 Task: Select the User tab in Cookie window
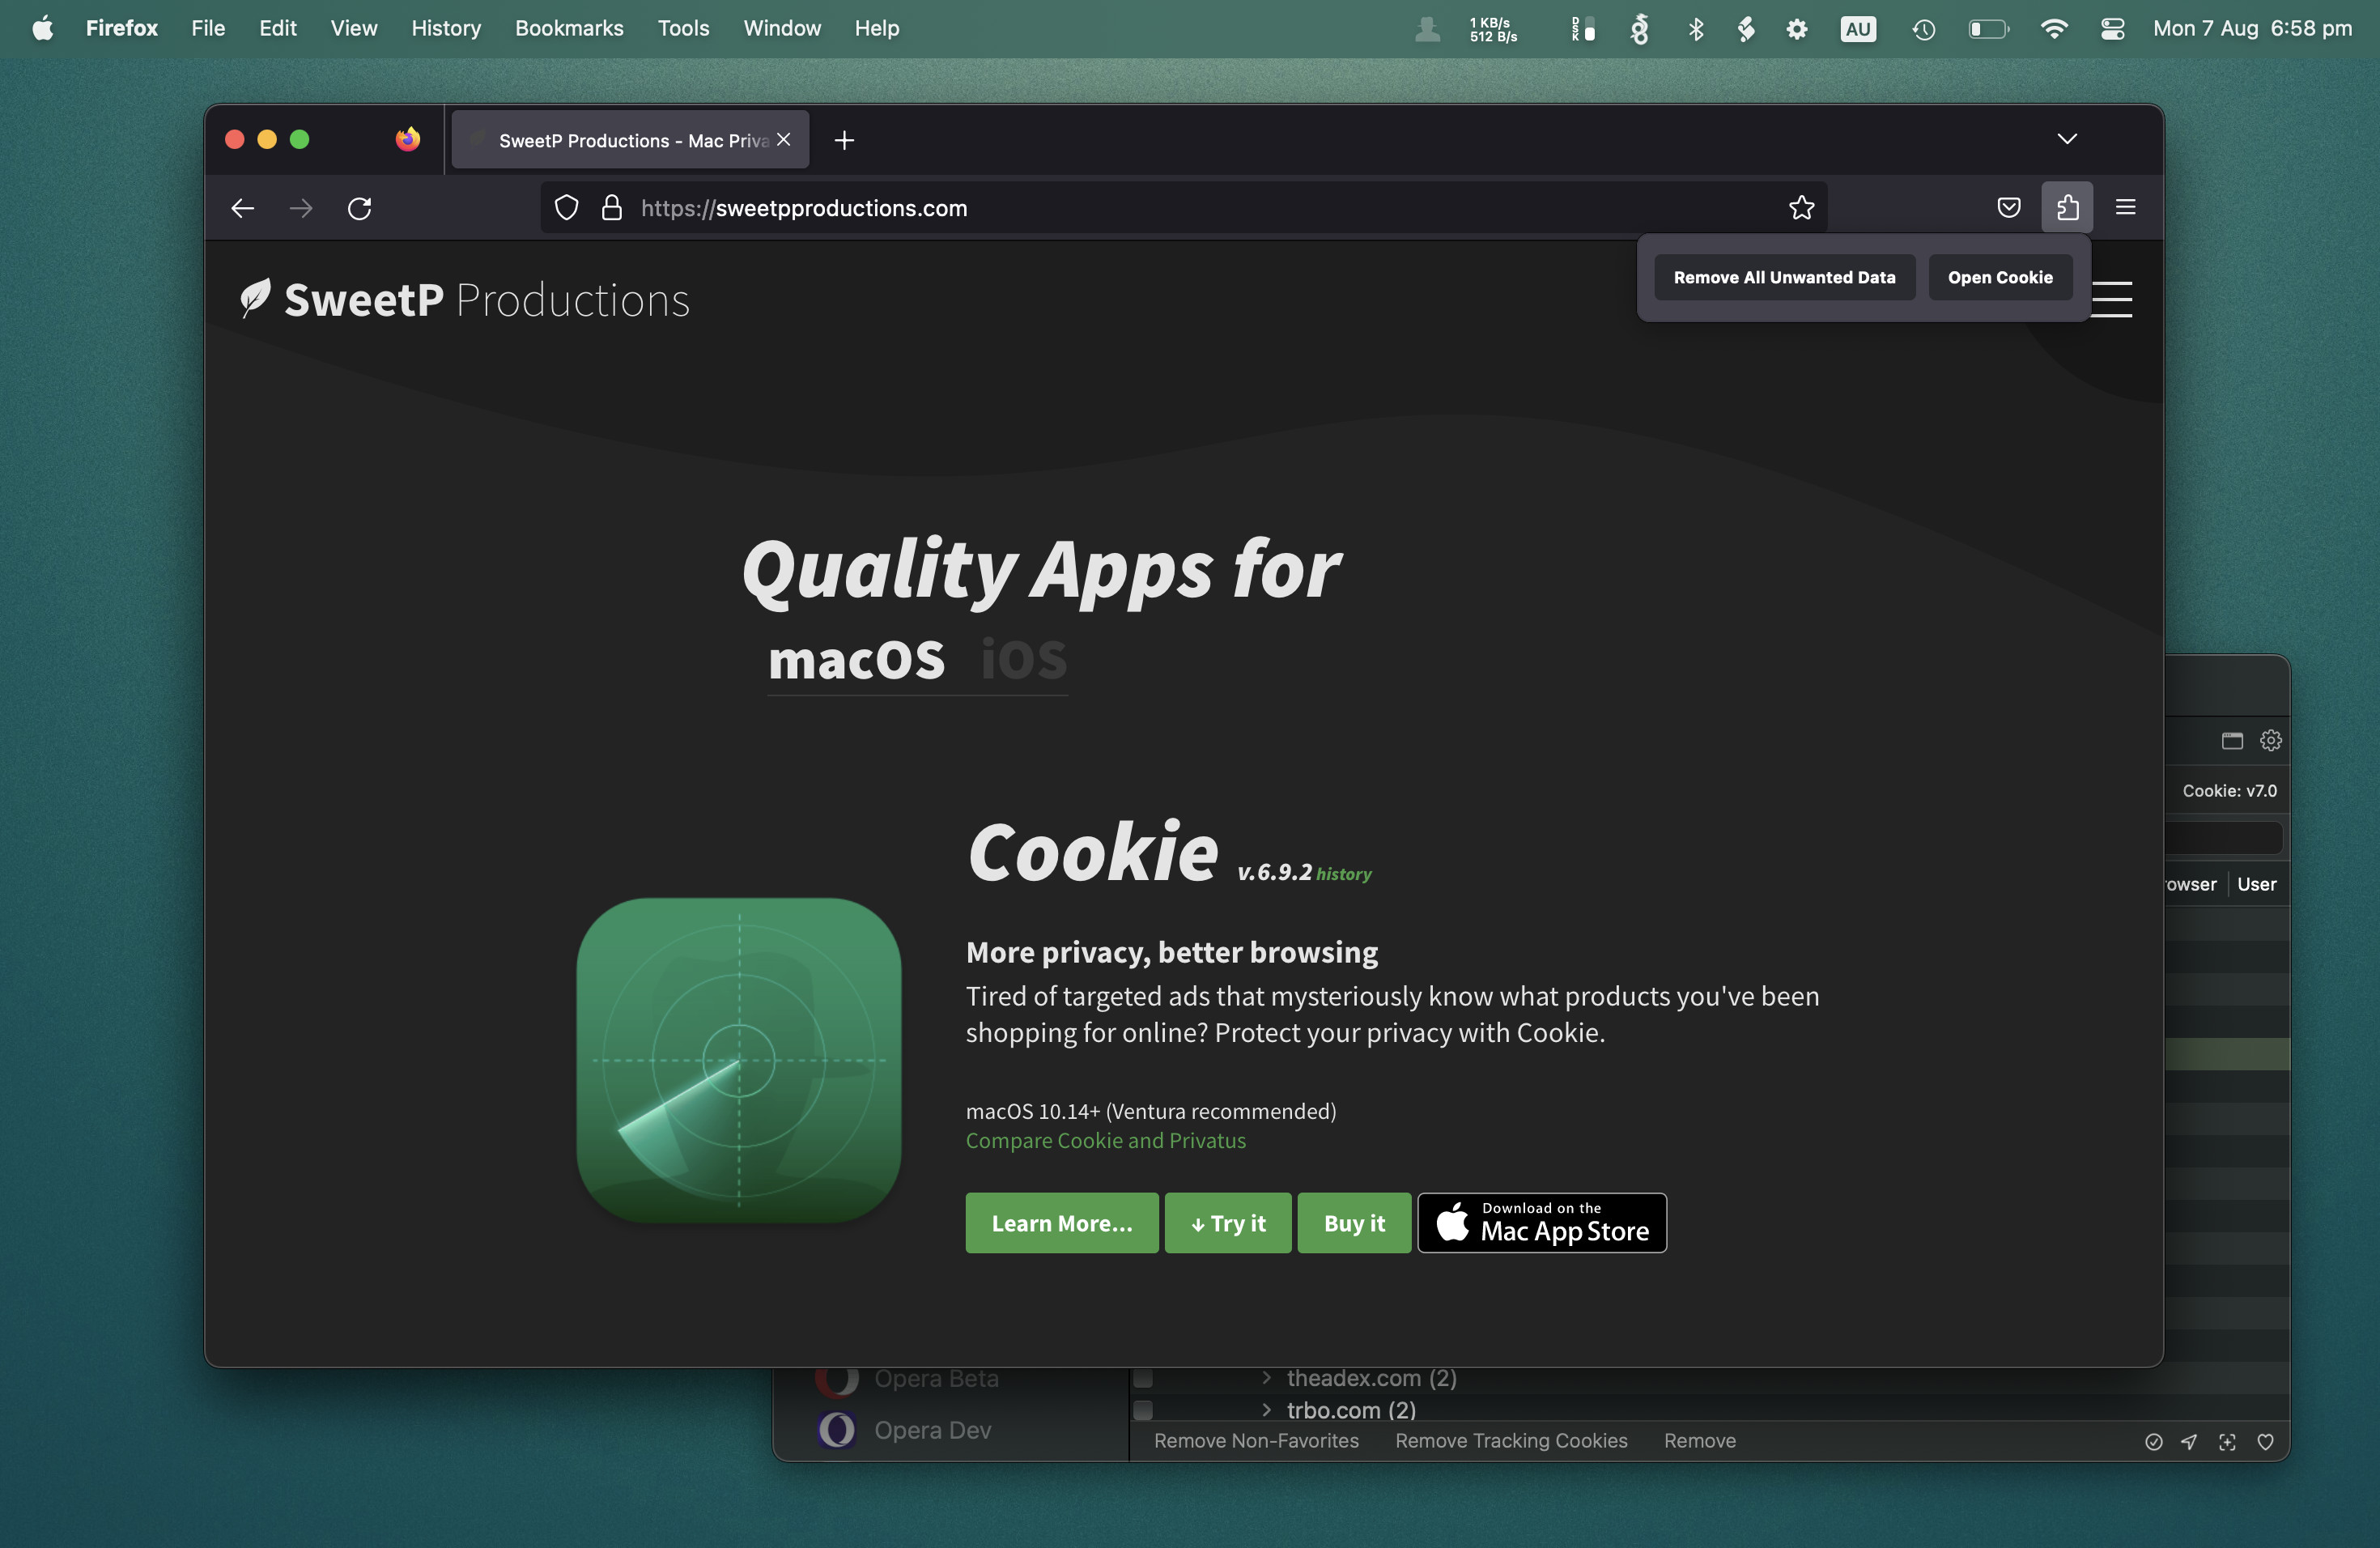(2256, 884)
